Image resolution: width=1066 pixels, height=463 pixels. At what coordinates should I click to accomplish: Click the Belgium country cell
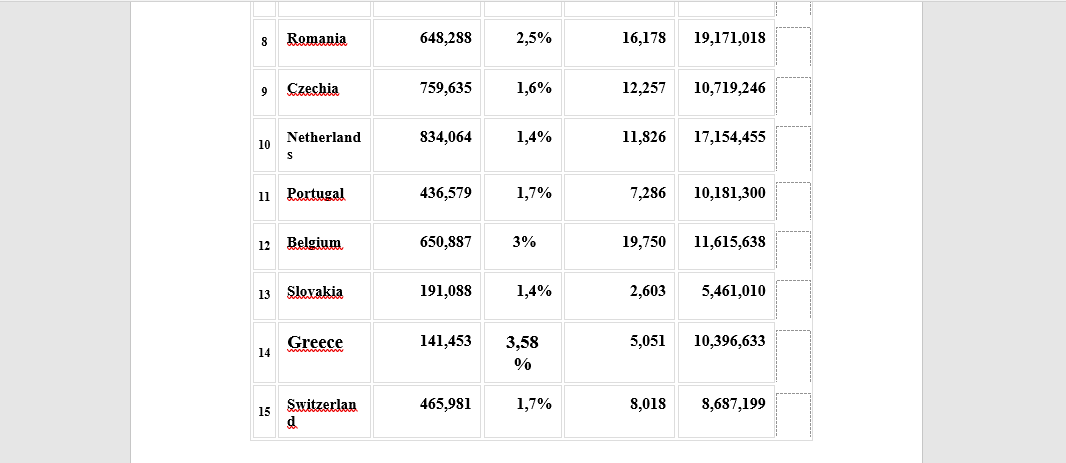324,246
